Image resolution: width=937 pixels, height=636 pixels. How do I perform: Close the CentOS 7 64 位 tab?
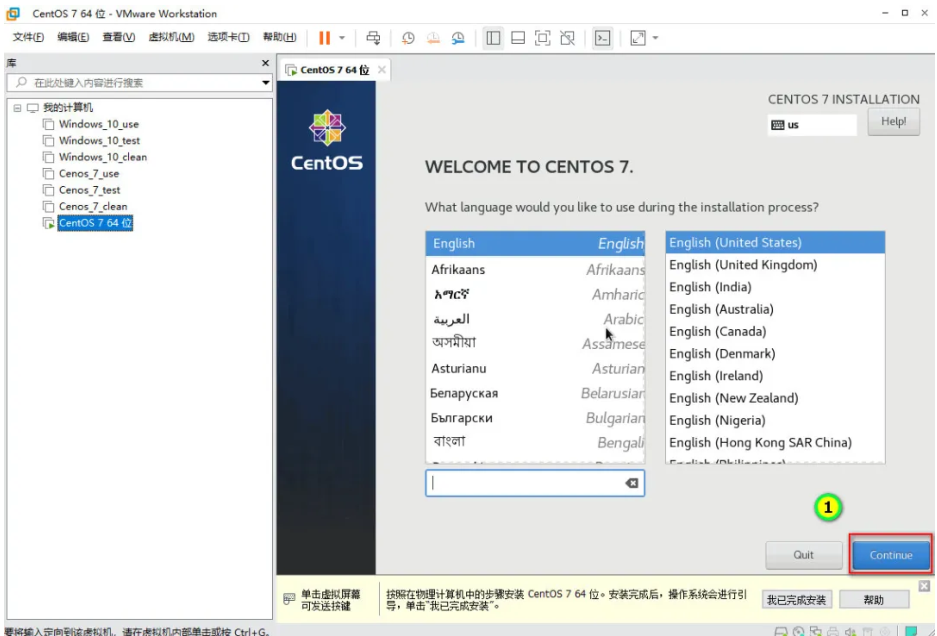381,70
